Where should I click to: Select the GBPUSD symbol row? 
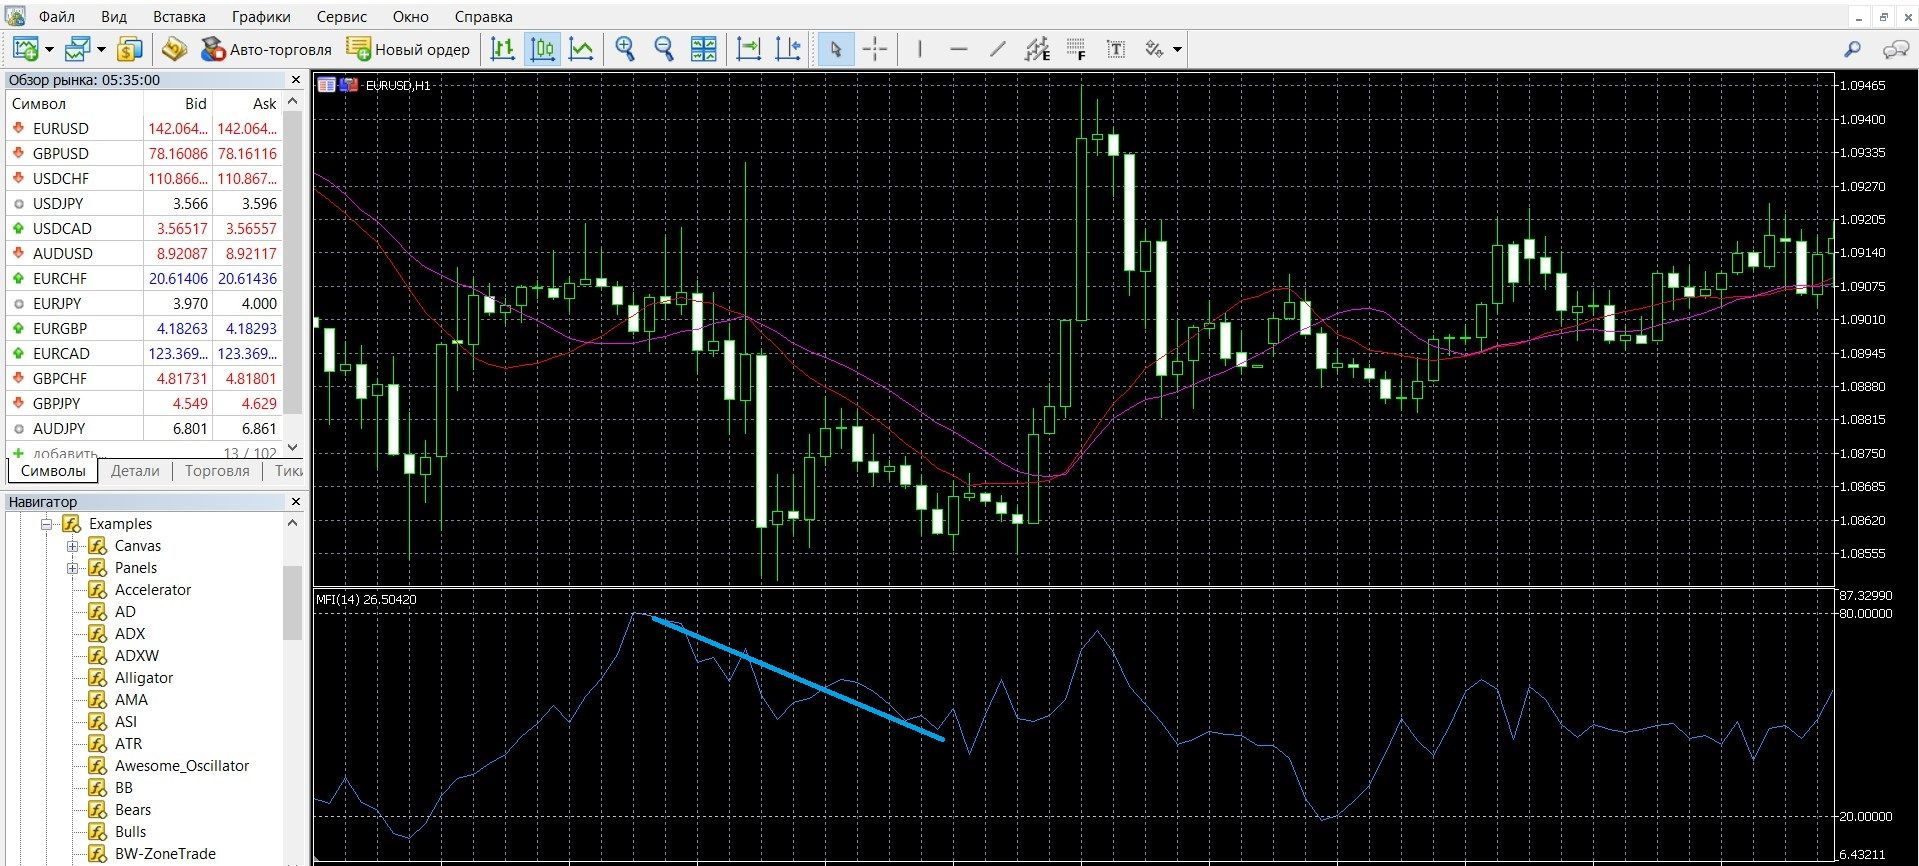[144, 153]
